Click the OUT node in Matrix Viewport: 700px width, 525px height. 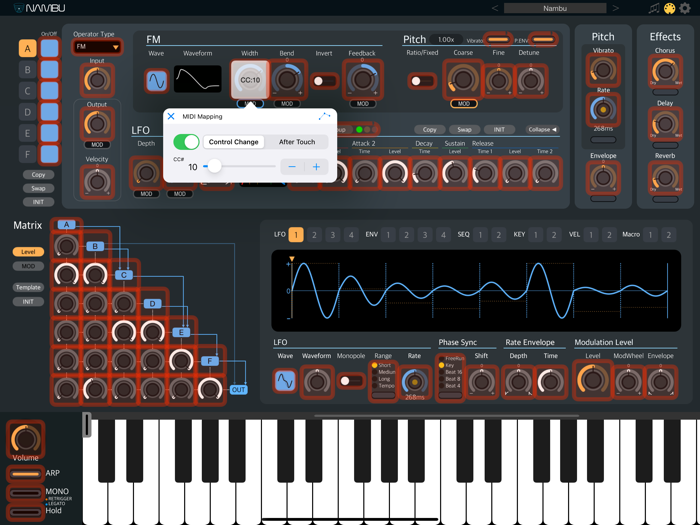point(238,389)
